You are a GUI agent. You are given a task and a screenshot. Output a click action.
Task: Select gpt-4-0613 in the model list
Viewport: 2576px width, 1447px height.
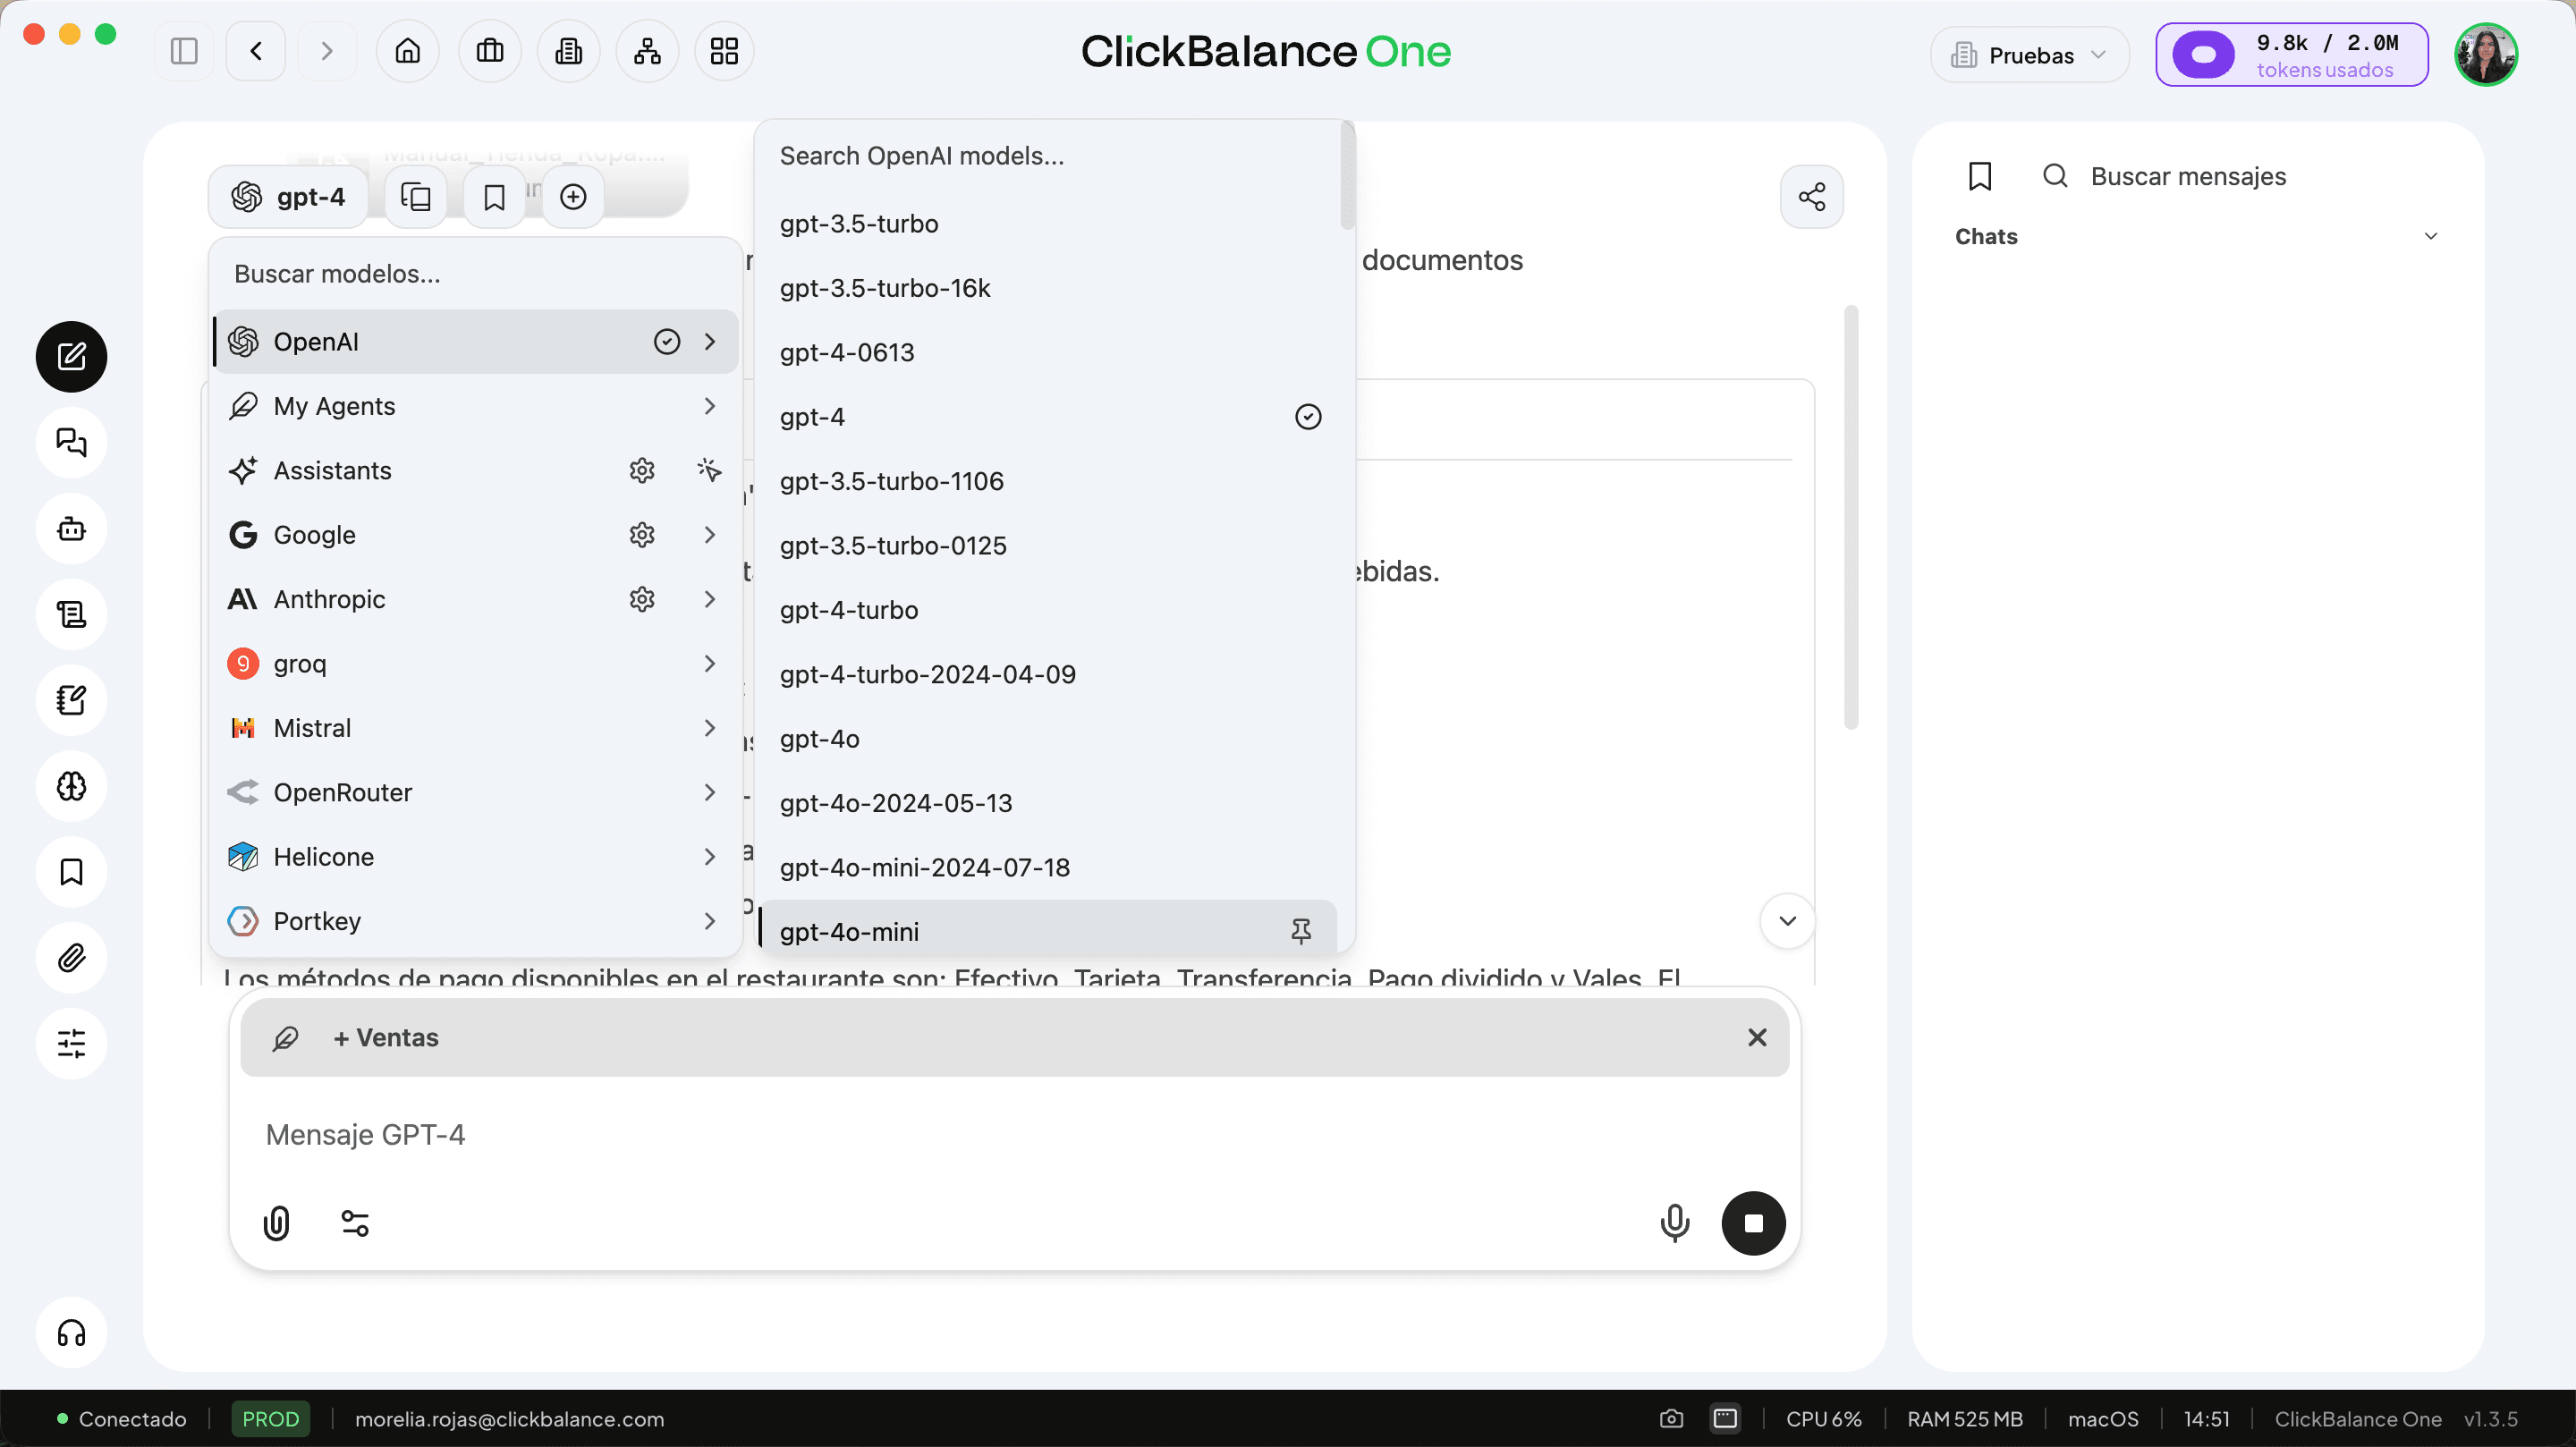[x=1048, y=352]
